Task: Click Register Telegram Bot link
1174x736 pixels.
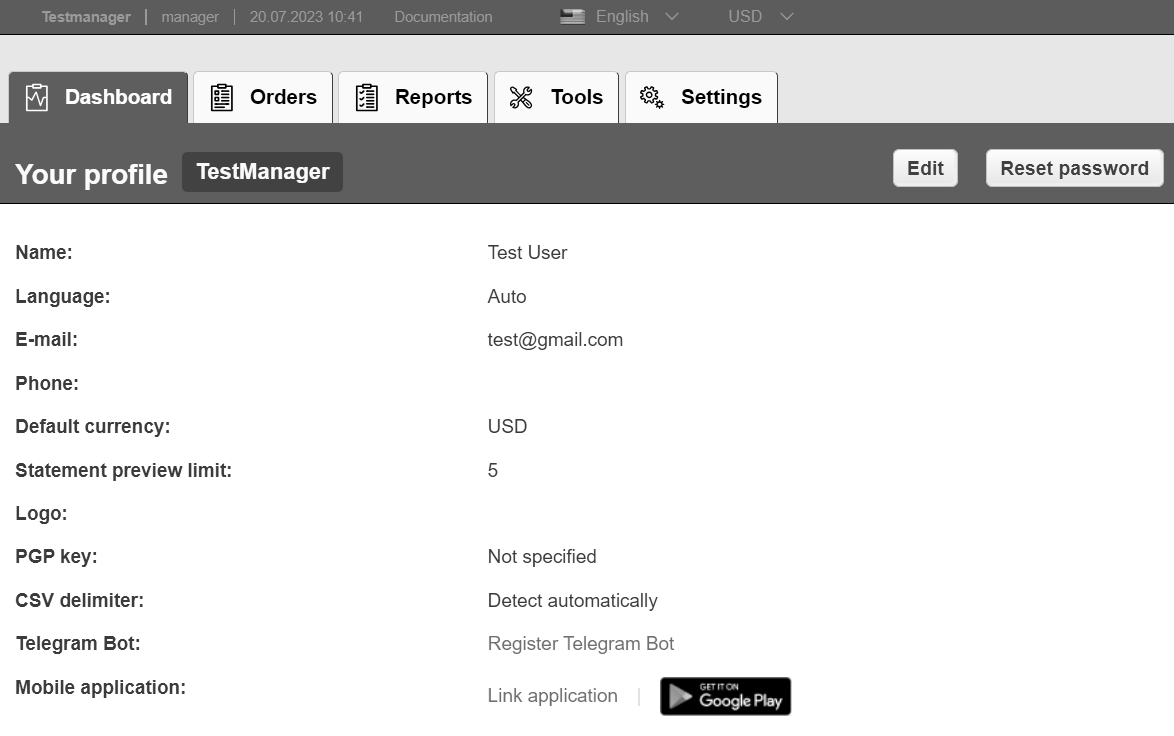Action: pos(581,644)
